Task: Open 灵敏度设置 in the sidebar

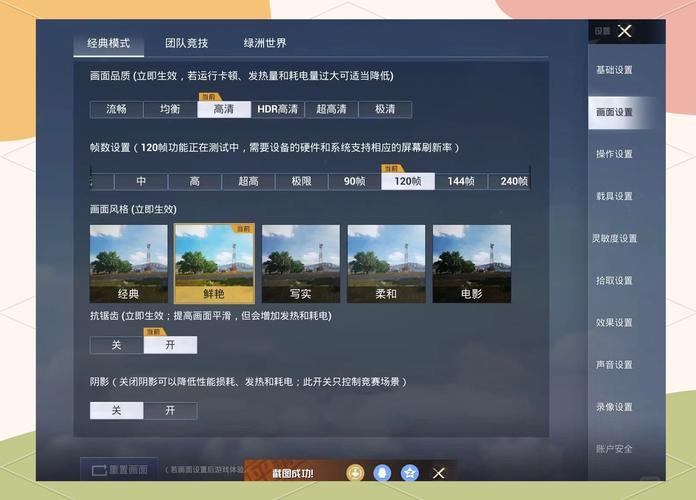Action: tap(614, 238)
